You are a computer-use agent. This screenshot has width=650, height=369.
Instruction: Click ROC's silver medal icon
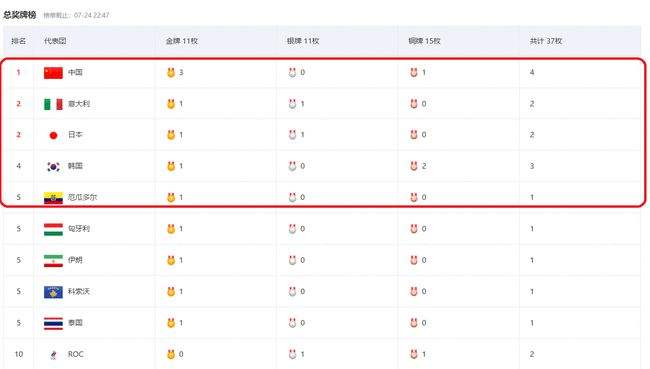(292, 354)
